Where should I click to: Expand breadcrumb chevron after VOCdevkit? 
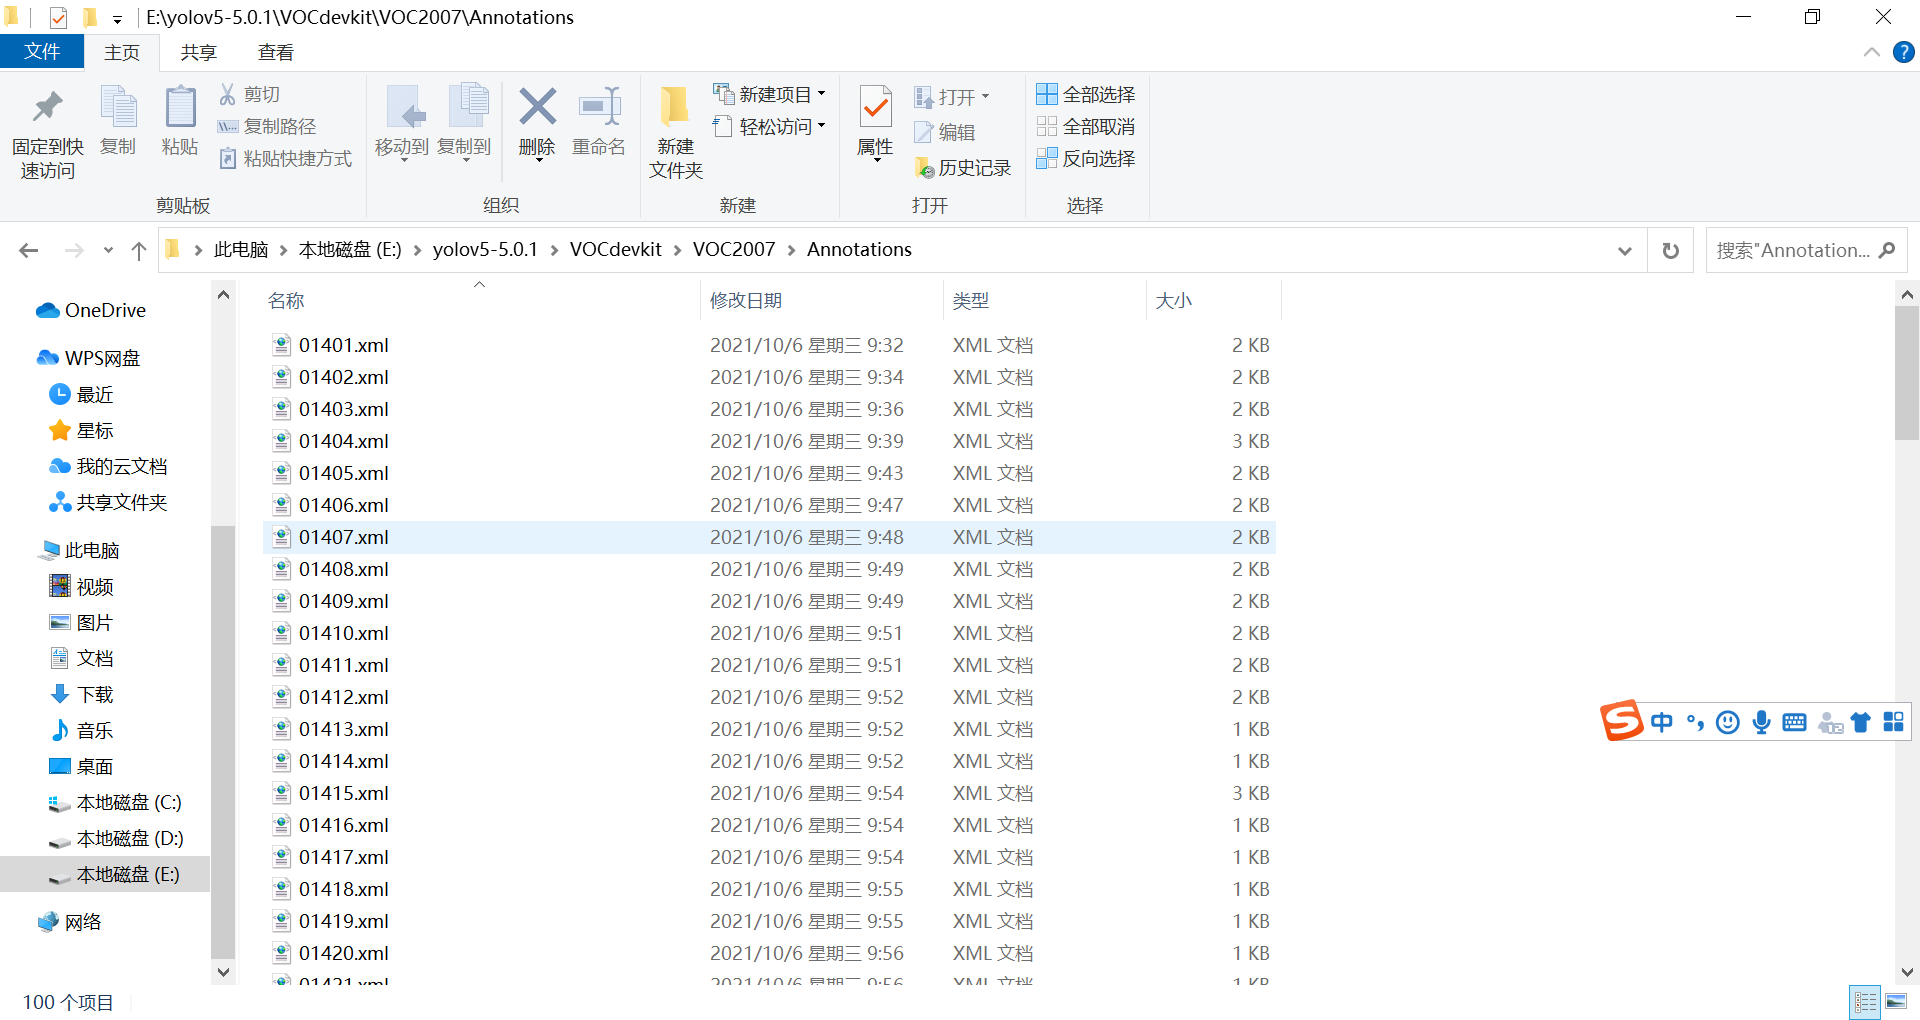tap(678, 250)
